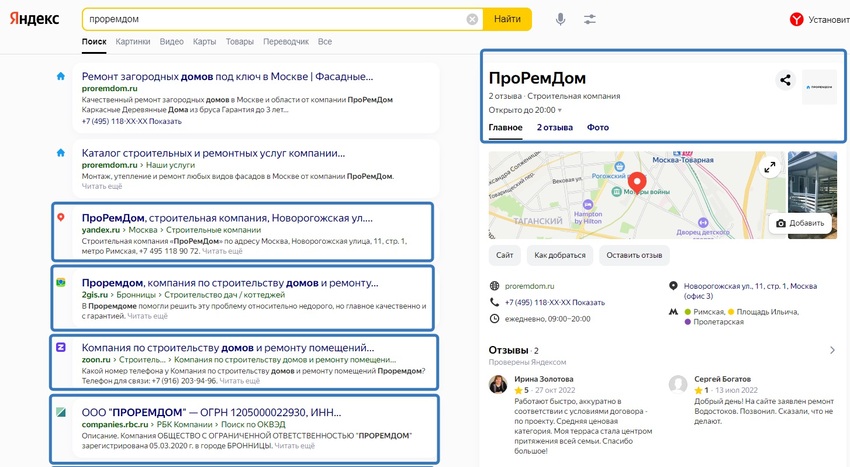Open Главное tab in company card
The height and width of the screenshot is (467, 850).
[505, 127]
